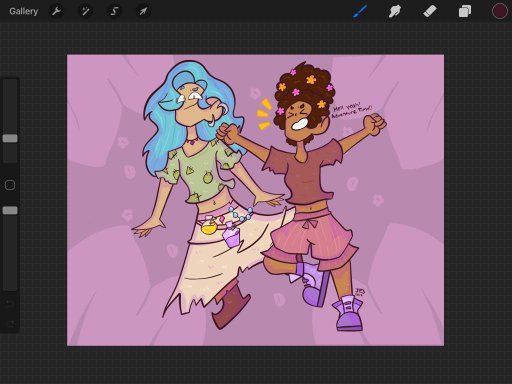Open the active color swatch
Screen dimensions: 512x384
click(499, 11)
